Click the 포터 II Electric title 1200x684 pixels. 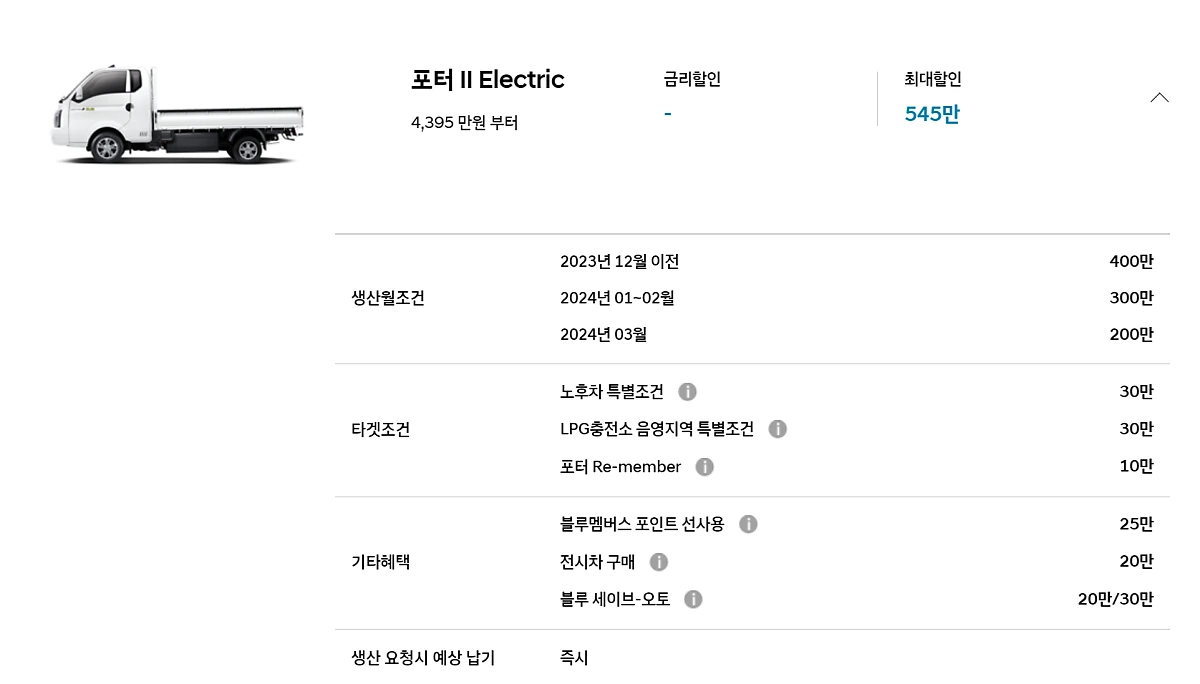(x=487, y=80)
